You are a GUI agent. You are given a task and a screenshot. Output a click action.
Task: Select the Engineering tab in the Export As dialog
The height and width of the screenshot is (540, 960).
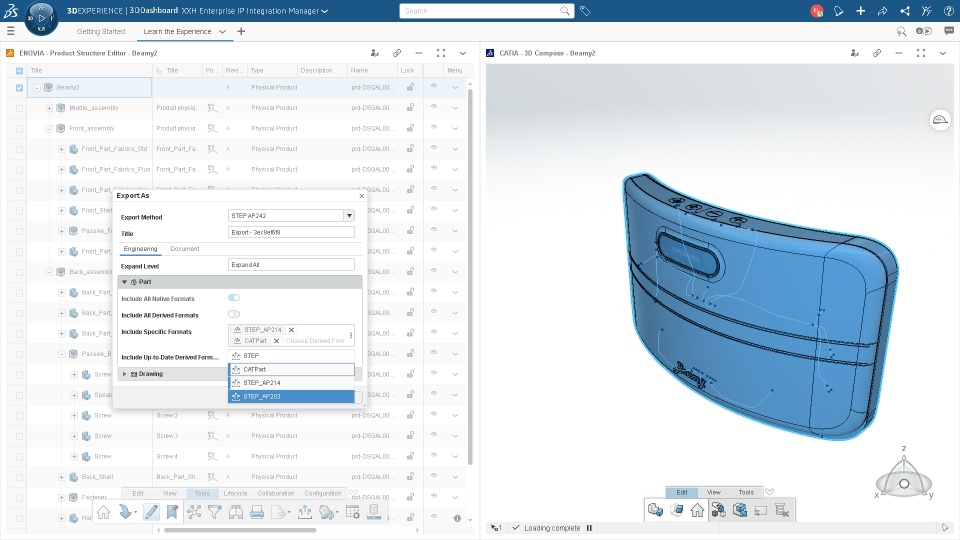tap(140, 249)
